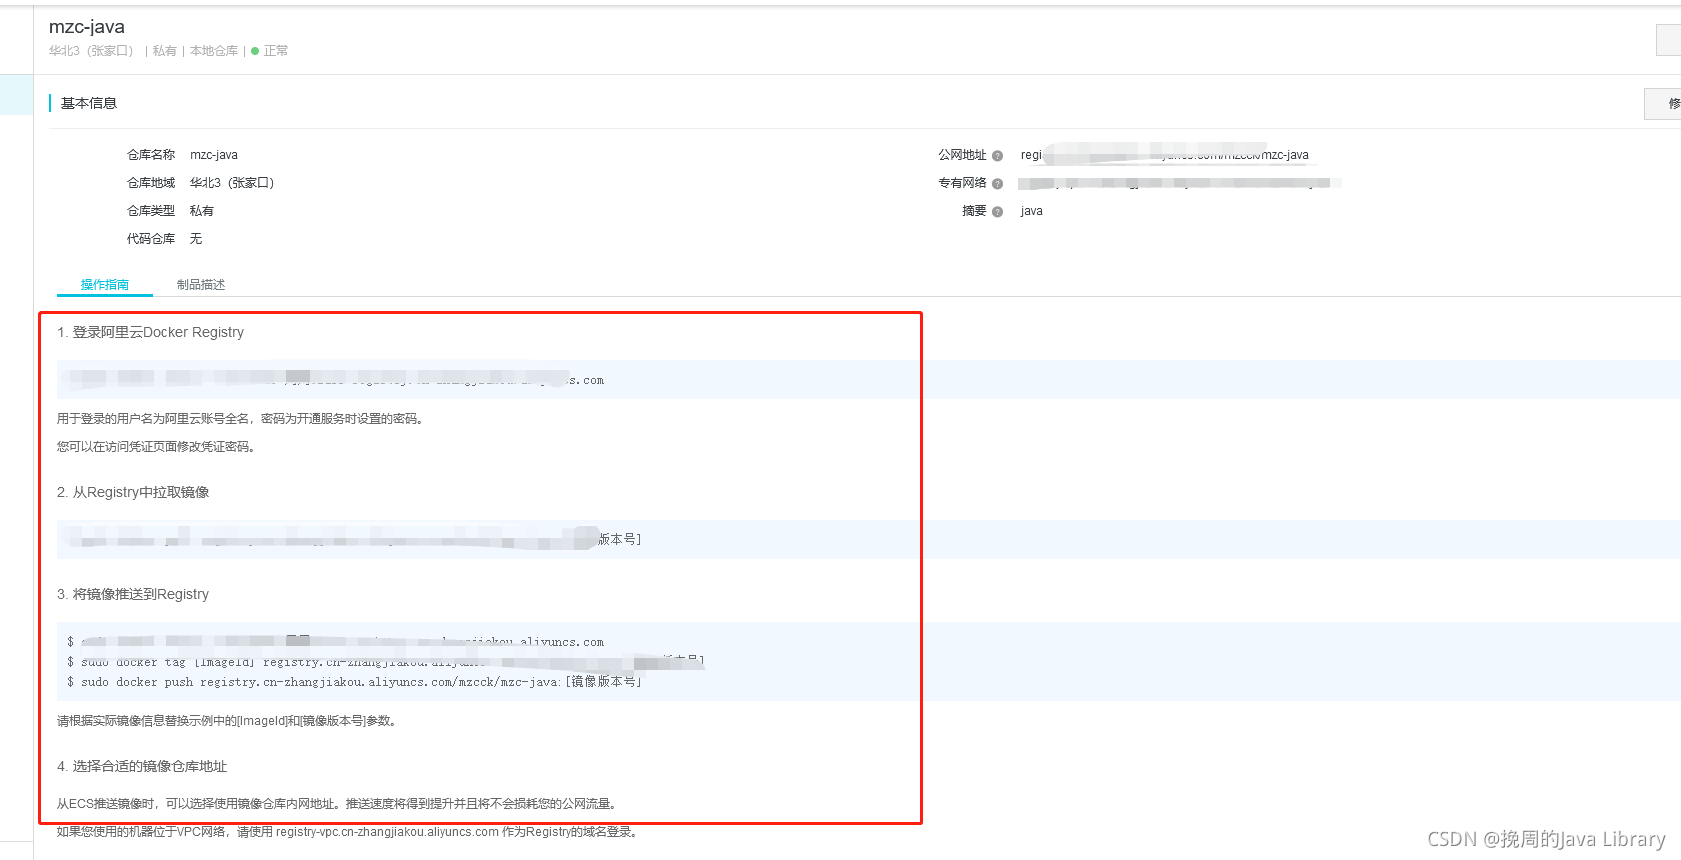Click the help icon beside 专有网络
Viewport: 1681px width, 860px height.
[x=997, y=184]
